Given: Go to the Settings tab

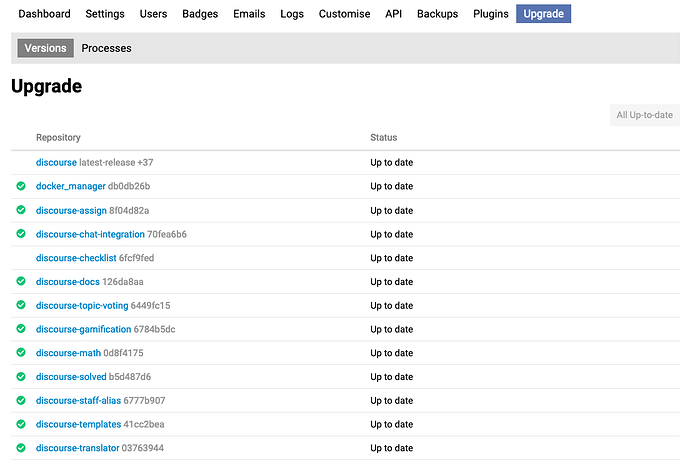Looking at the screenshot, I should tap(105, 14).
